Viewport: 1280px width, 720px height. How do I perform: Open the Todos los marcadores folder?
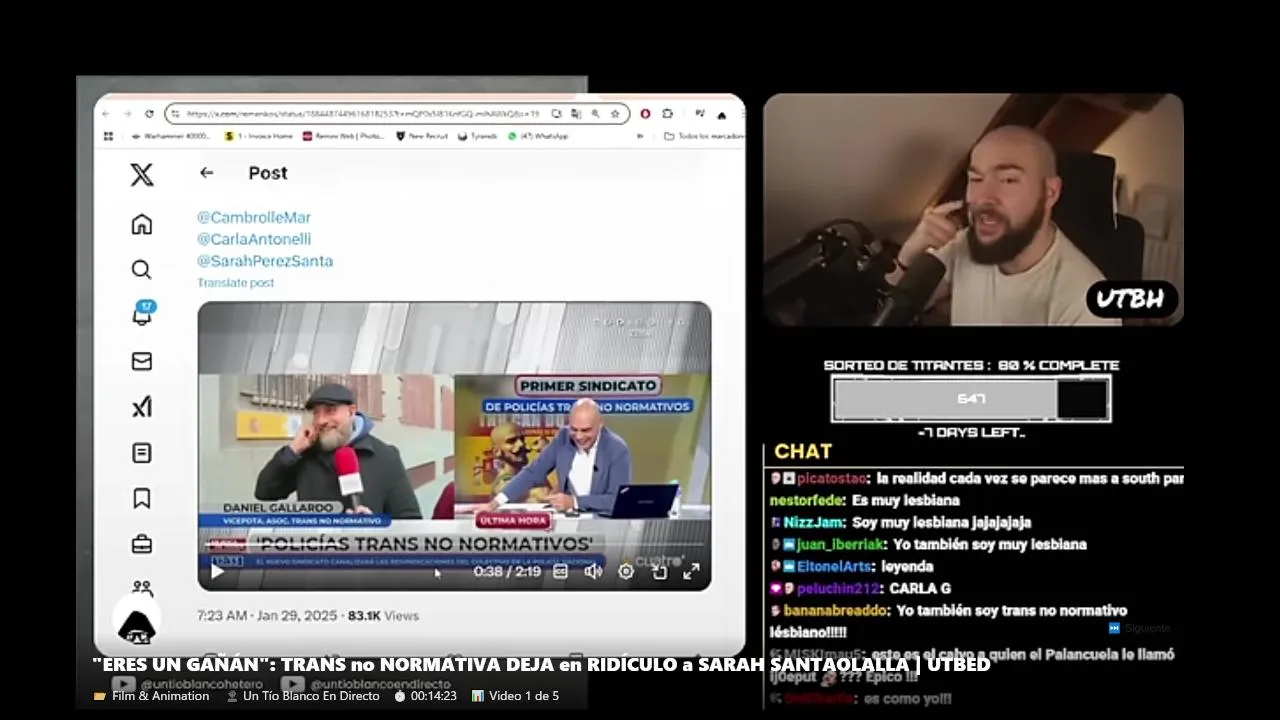point(704,136)
